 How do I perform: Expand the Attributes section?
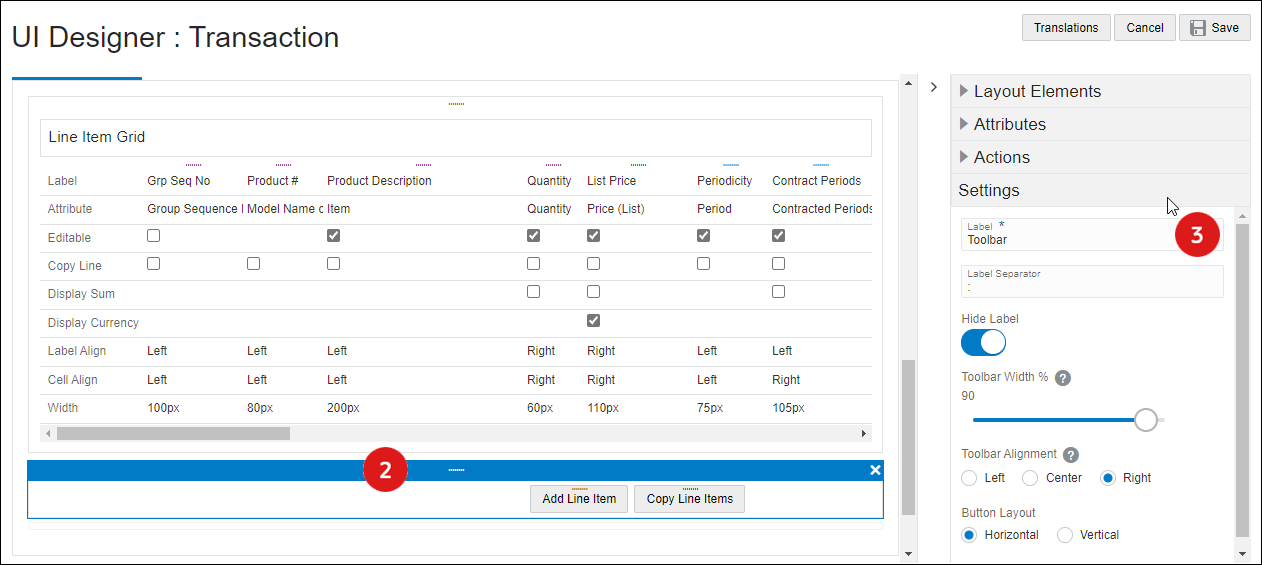[1100, 124]
